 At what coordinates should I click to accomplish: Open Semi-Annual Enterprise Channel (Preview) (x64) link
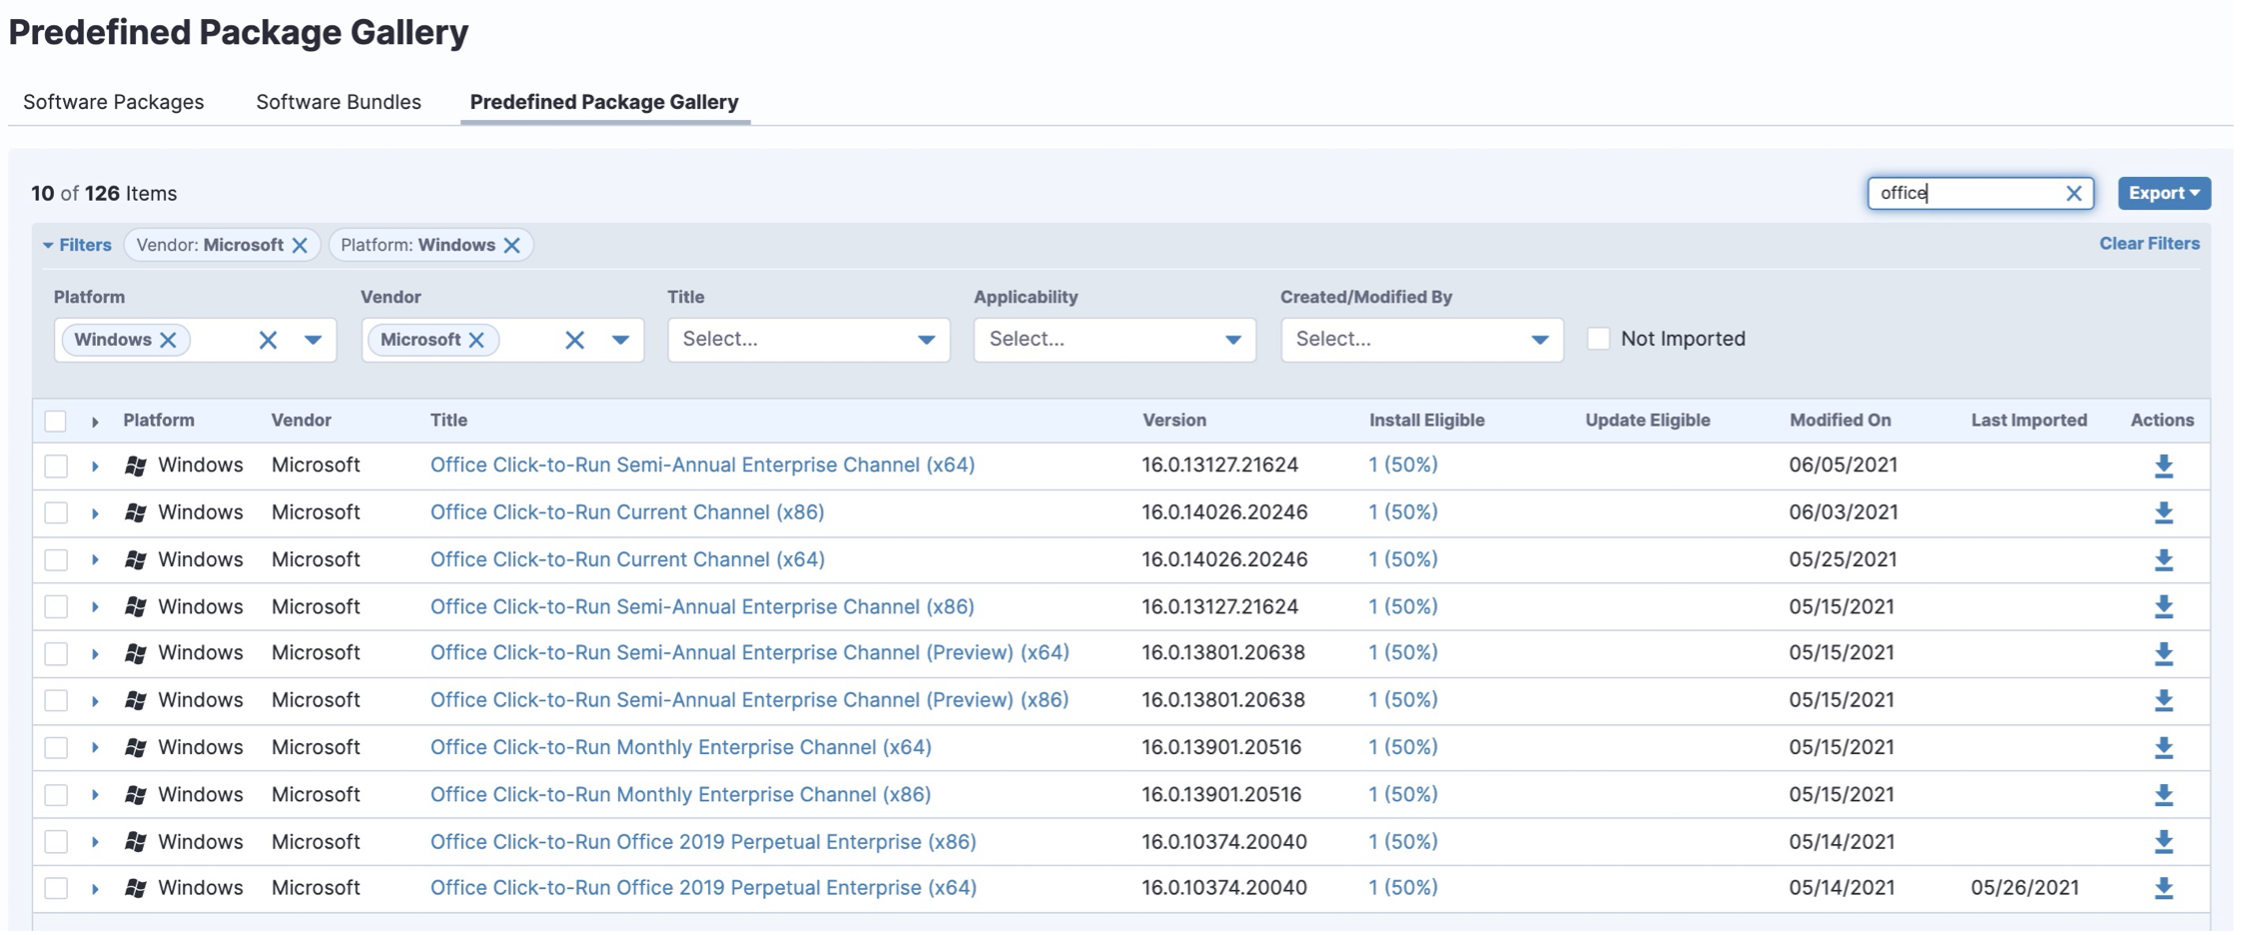point(749,652)
